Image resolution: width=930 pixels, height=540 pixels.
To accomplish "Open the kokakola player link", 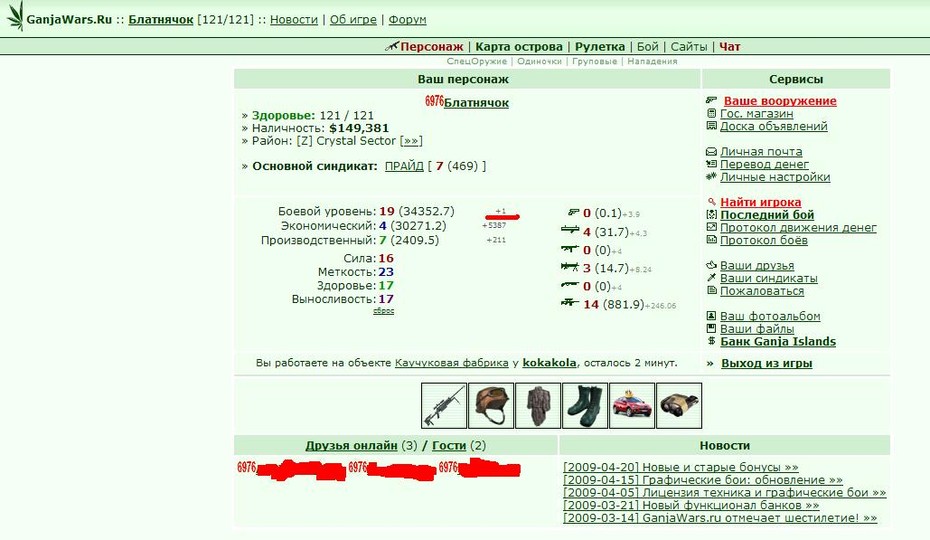I will (549, 363).
